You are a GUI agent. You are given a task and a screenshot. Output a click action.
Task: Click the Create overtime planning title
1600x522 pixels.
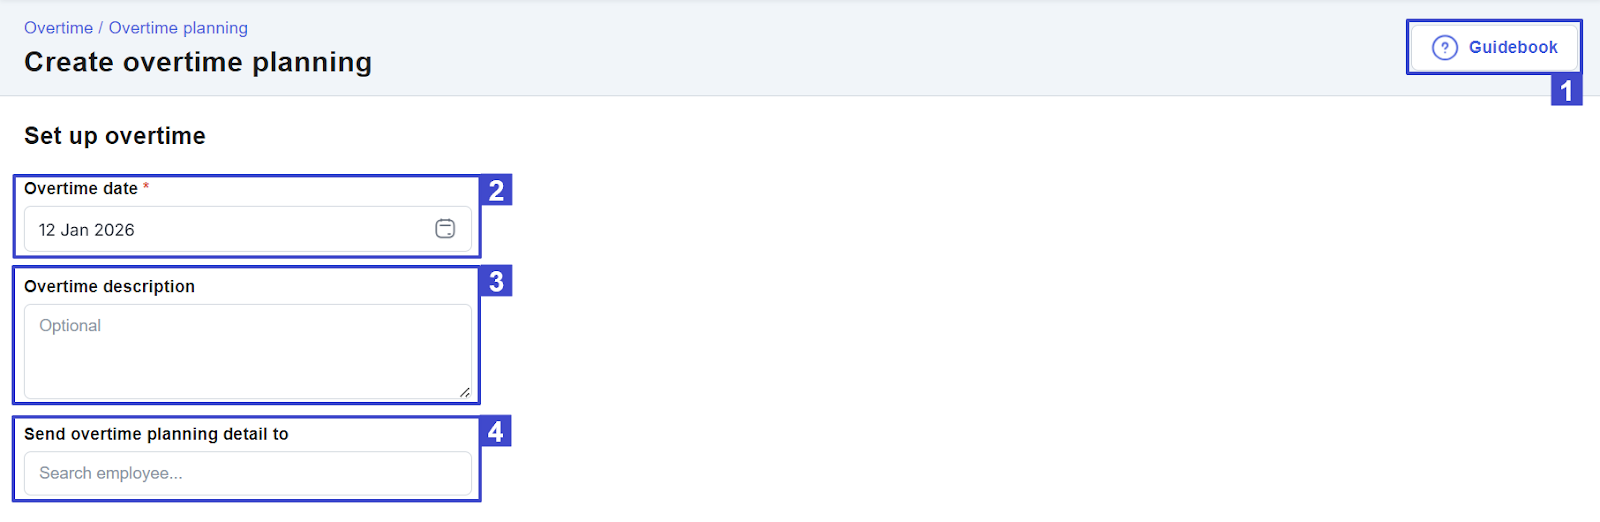coord(198,62)
